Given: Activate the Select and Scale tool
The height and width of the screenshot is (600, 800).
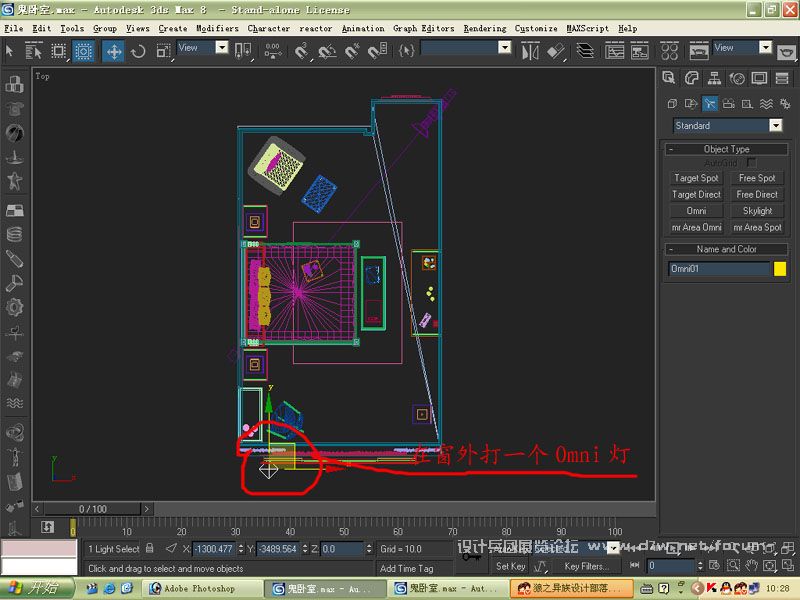Looking at the screenshot, I should pyautogui.click(x=163, y=51).
